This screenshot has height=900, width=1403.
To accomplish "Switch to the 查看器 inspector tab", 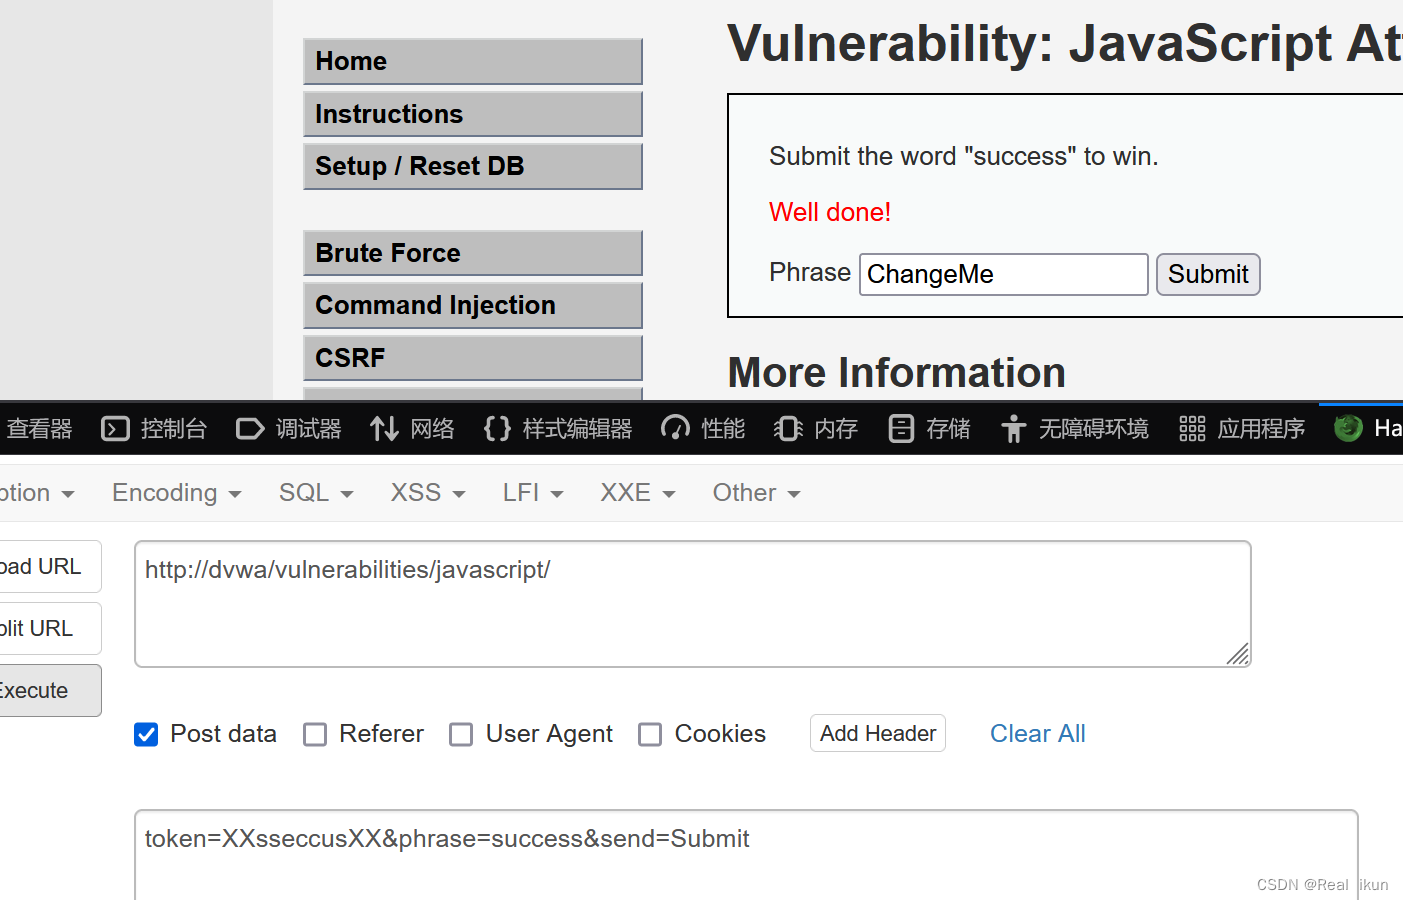I will 38,429.
